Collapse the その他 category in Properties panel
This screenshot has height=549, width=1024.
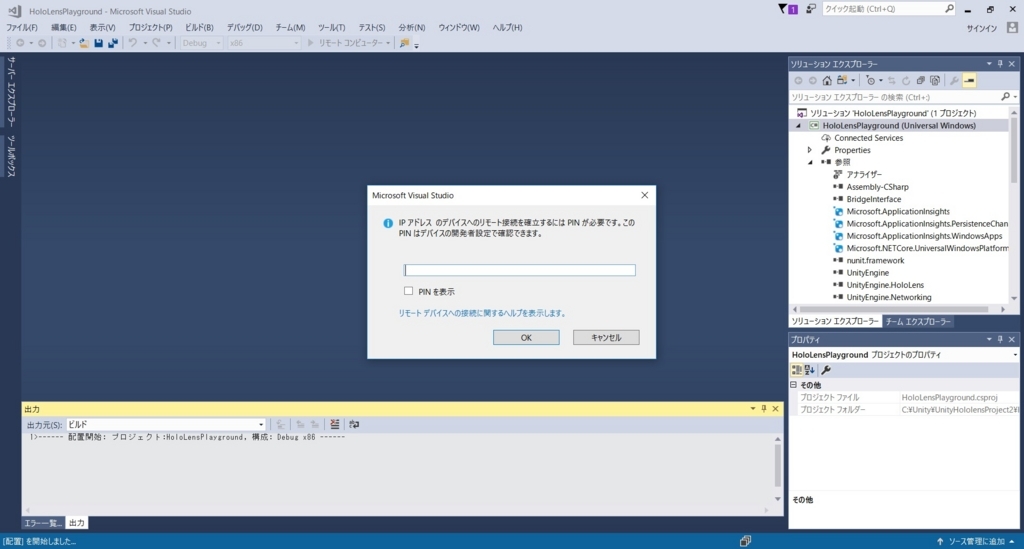(x=793, y=385)
